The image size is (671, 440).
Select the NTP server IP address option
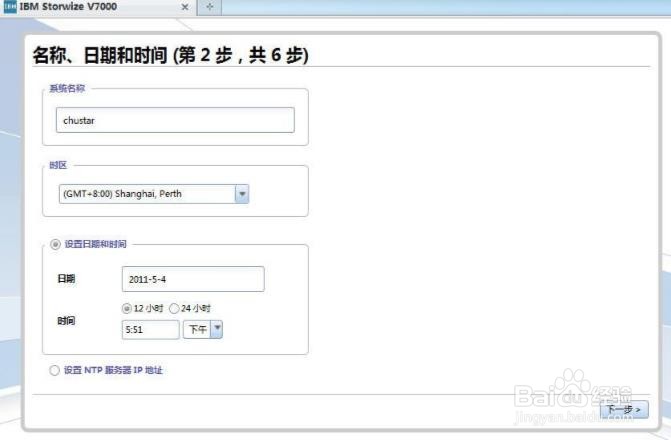54,370
